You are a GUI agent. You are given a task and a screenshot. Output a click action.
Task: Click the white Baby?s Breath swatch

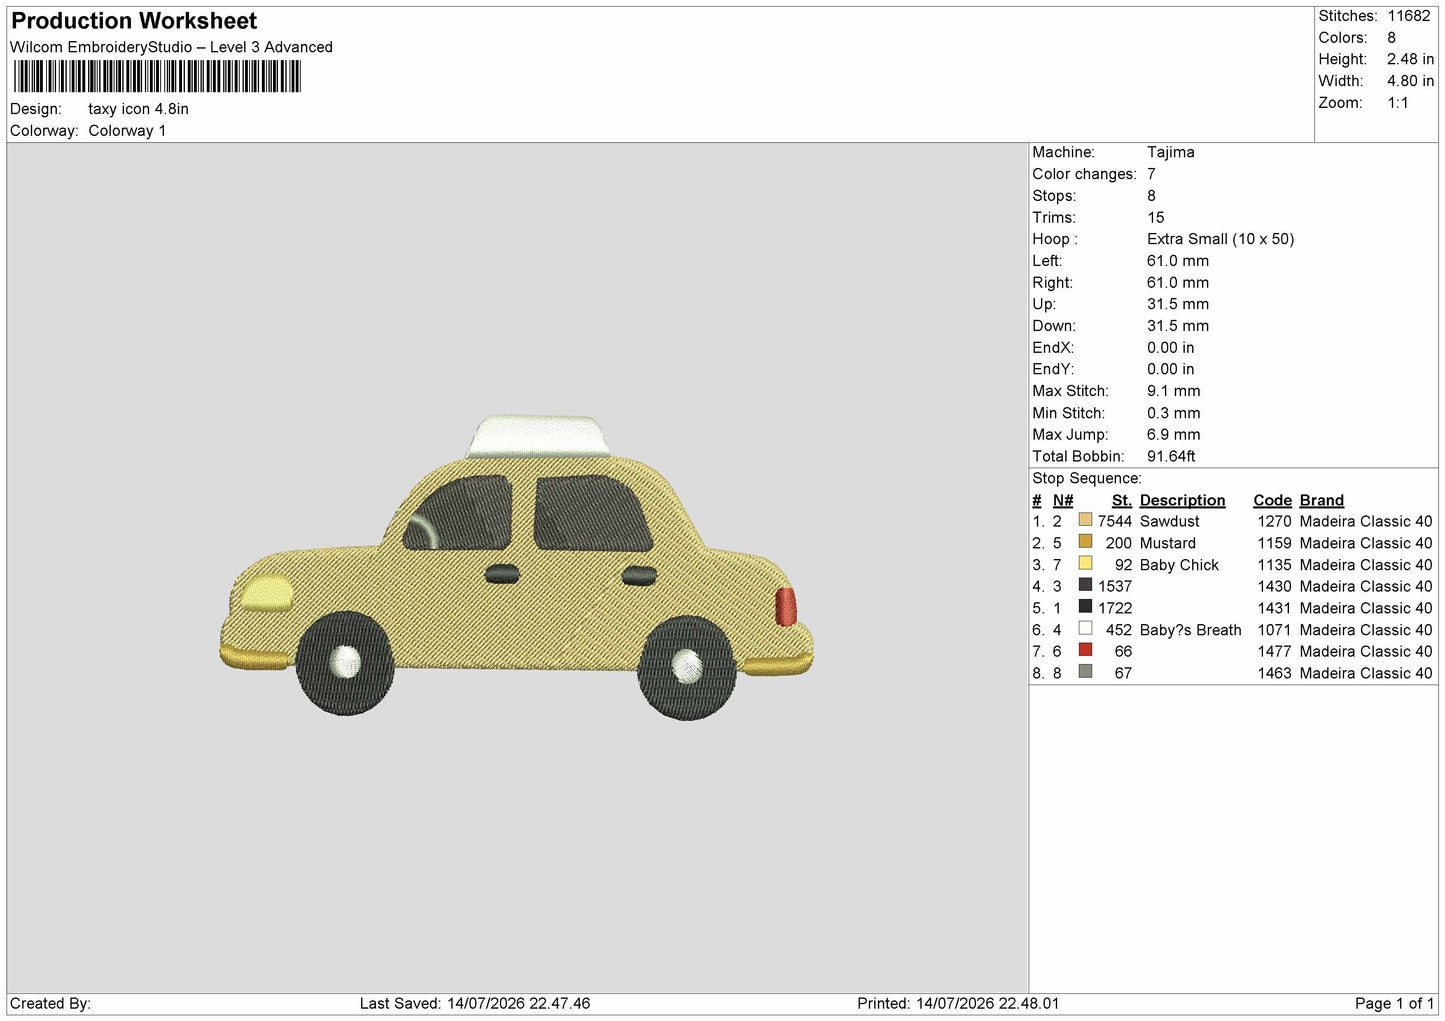(1085, 629)
